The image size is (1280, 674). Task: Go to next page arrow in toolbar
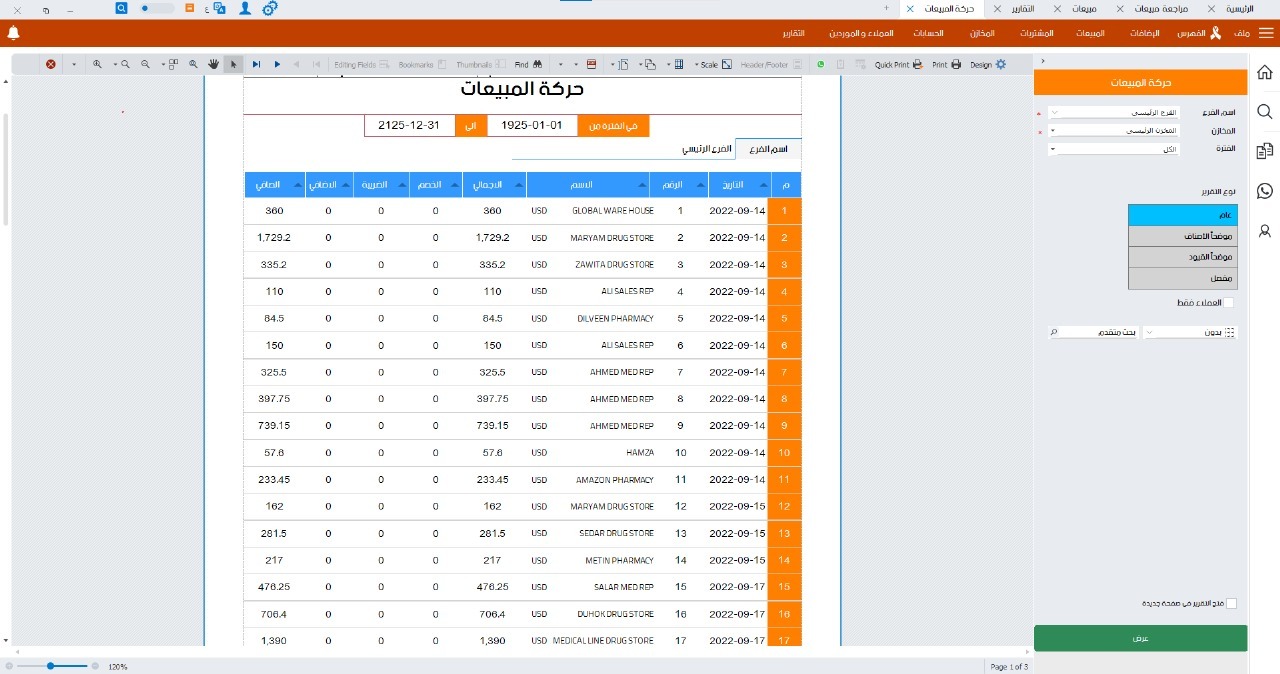pyautogui.click(x=277, y=64)
